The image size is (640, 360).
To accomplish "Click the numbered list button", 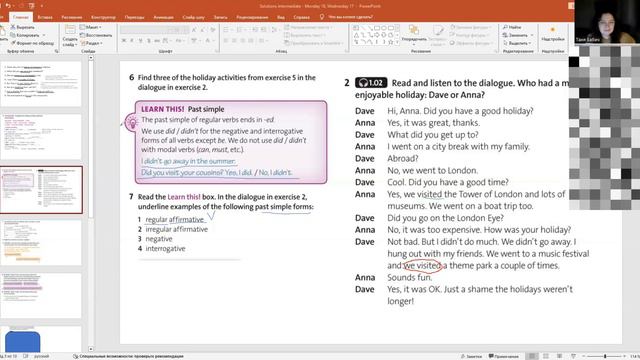I will (x=240, y=29).
